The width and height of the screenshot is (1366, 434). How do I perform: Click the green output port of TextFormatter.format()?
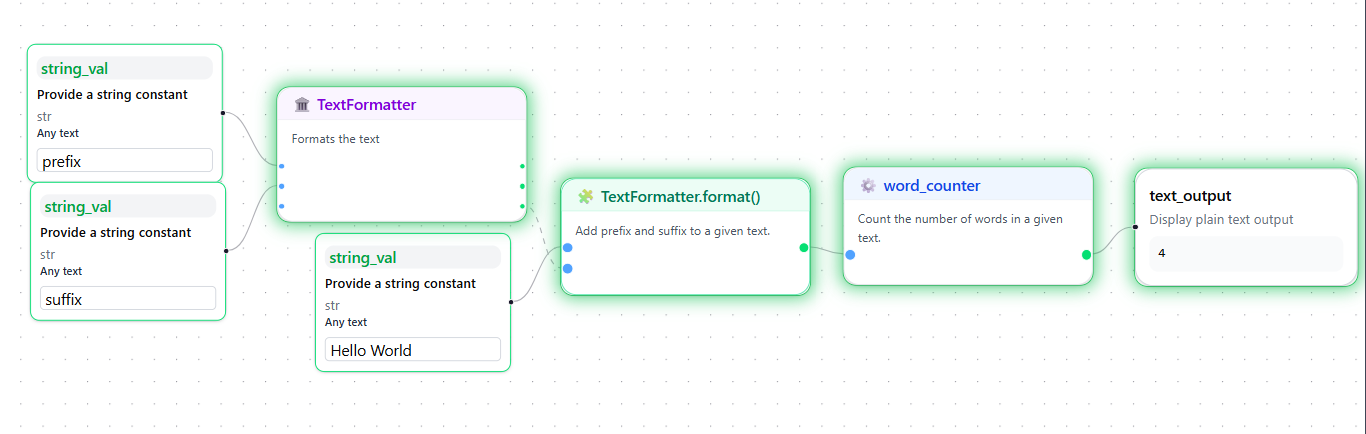click(804, 248)
